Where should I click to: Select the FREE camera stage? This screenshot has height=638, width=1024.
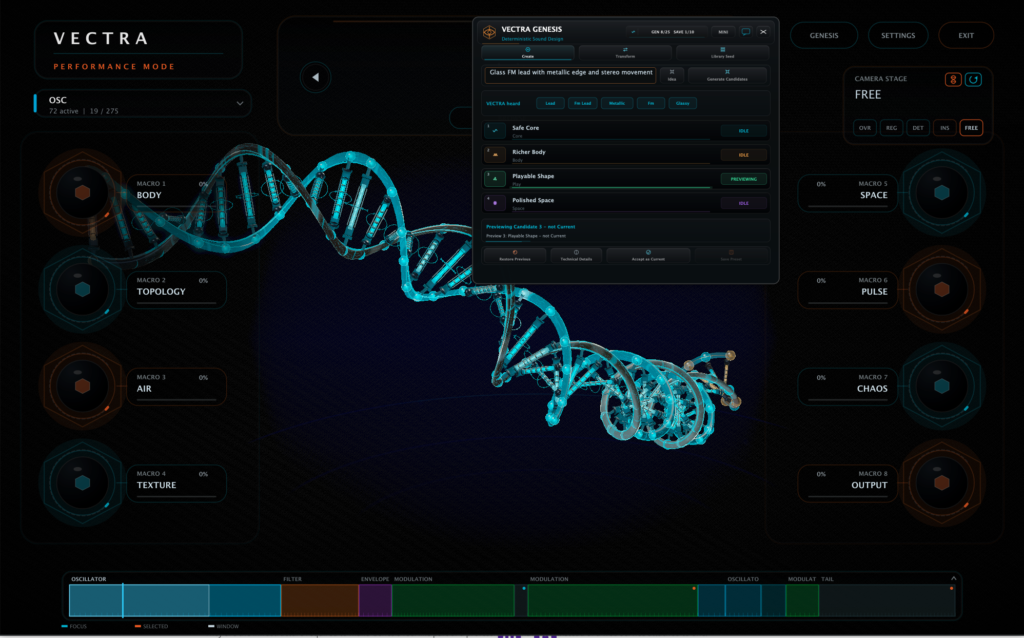tap(971, 128)
